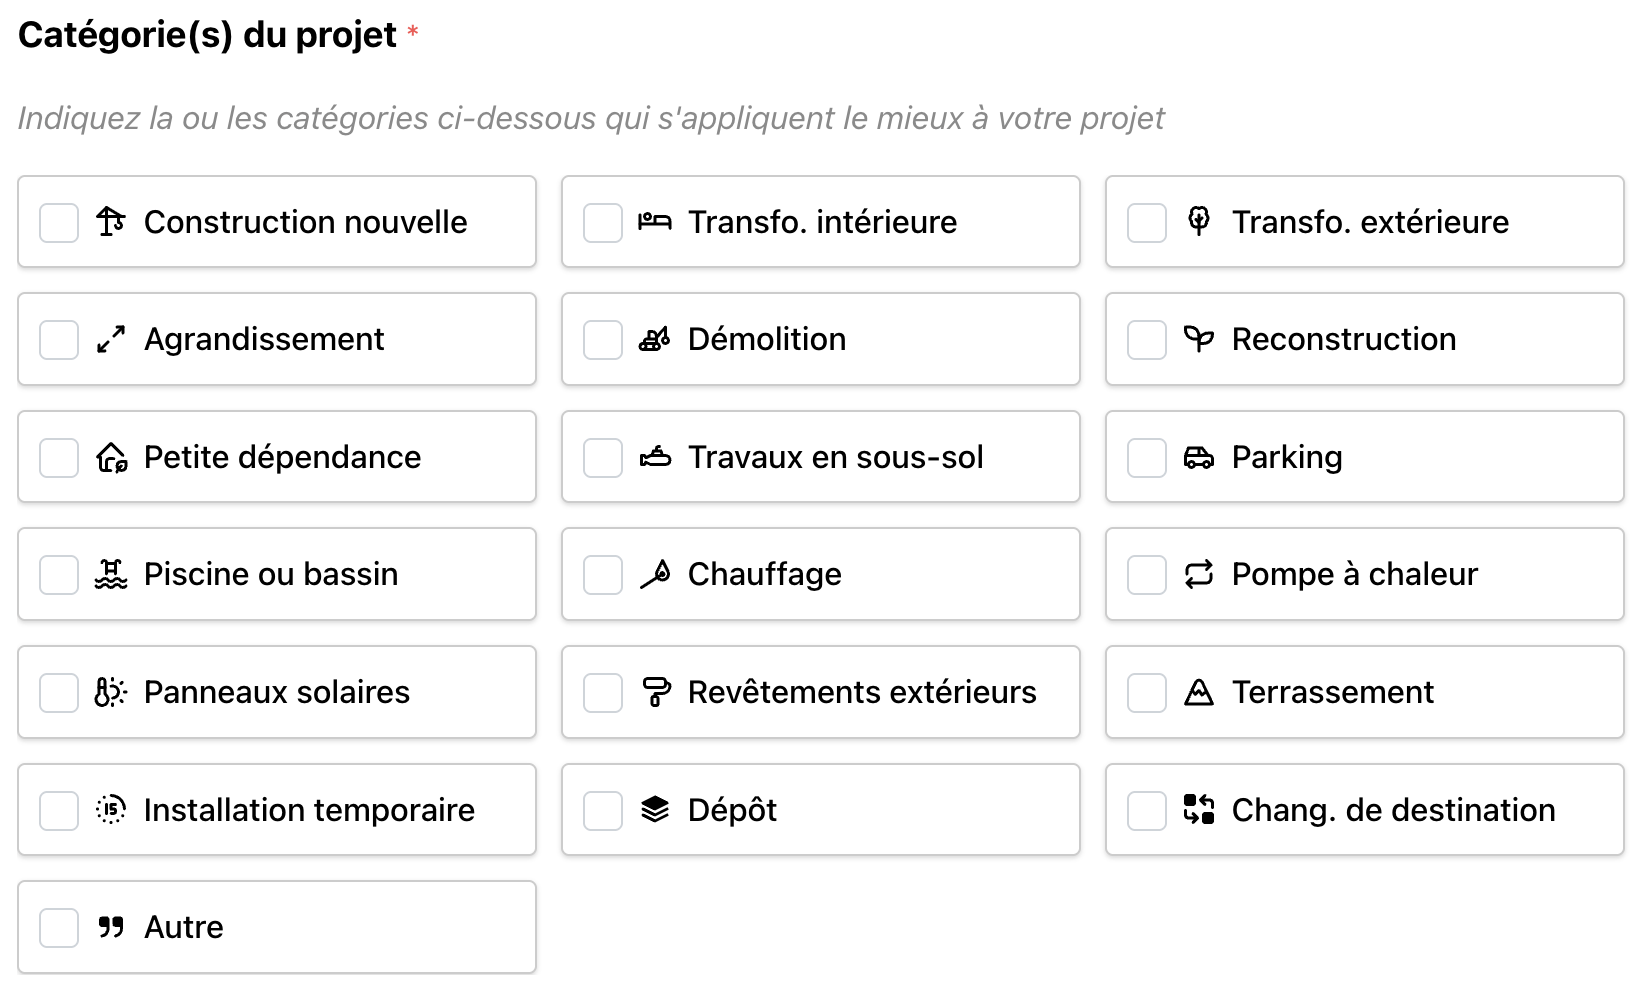Viewport: 1650px width, 998px height.
Task: Click the paint roller icon for Revêtements extérieurs
Action: point(654,692)
